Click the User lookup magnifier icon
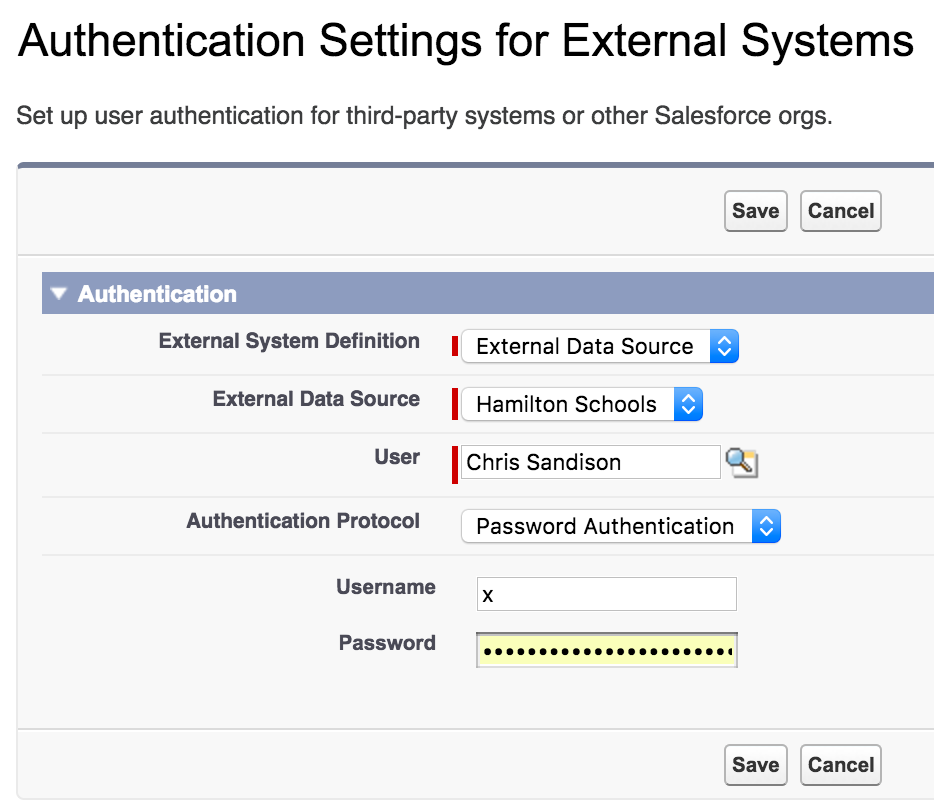The height and width of the screenshot is (804, 934). tap(741, 462)
